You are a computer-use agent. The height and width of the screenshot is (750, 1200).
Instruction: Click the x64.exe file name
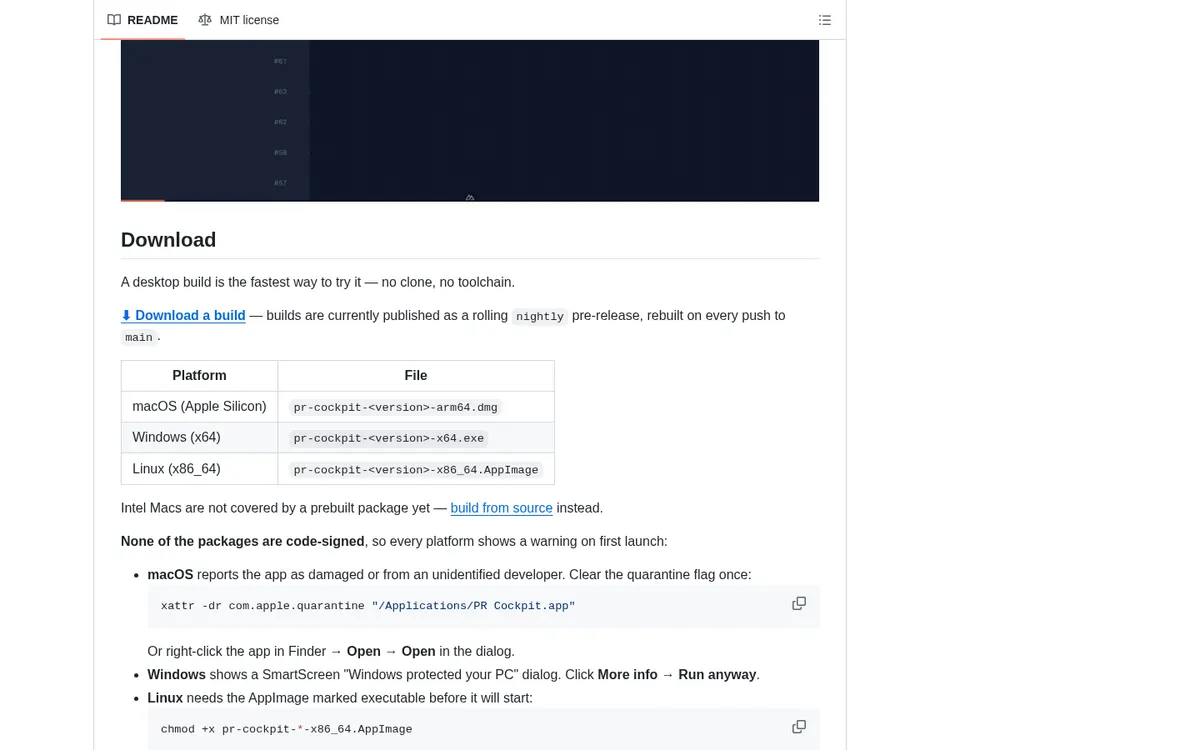pyautogui.click(x=389, y=439)
